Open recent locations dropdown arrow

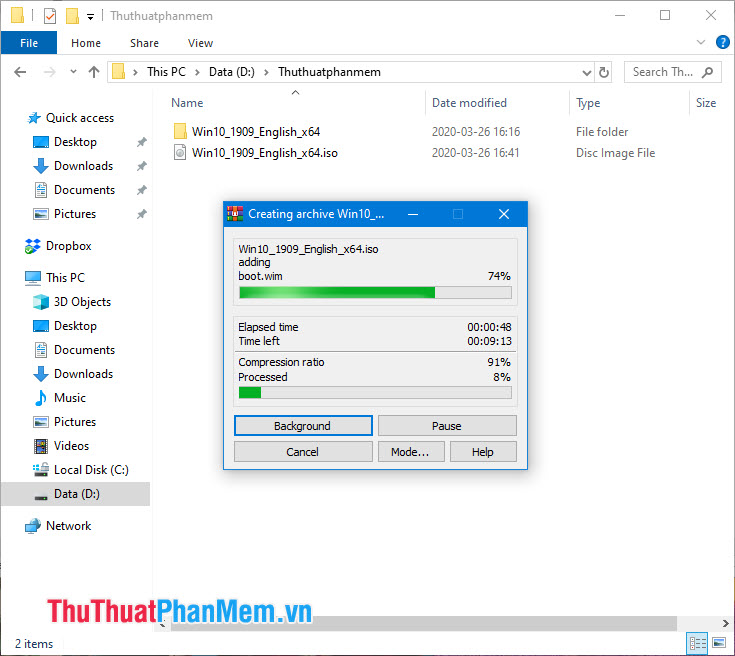[x=73, y=72]
